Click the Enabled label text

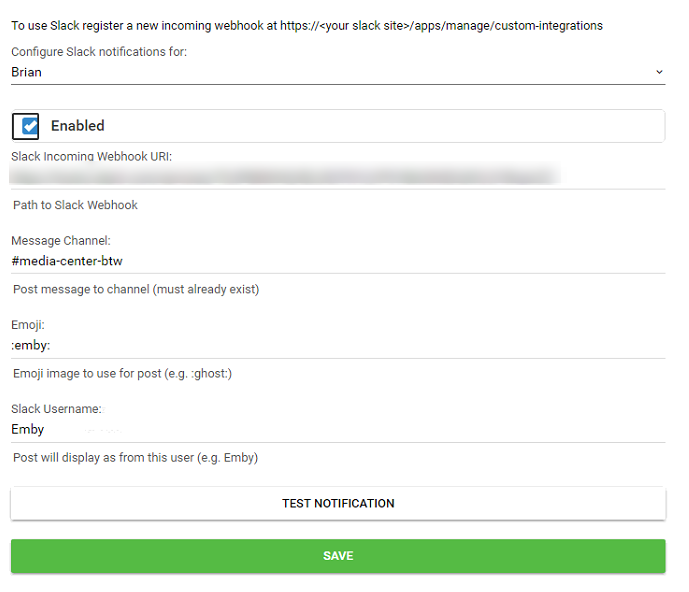click(78, 126)
